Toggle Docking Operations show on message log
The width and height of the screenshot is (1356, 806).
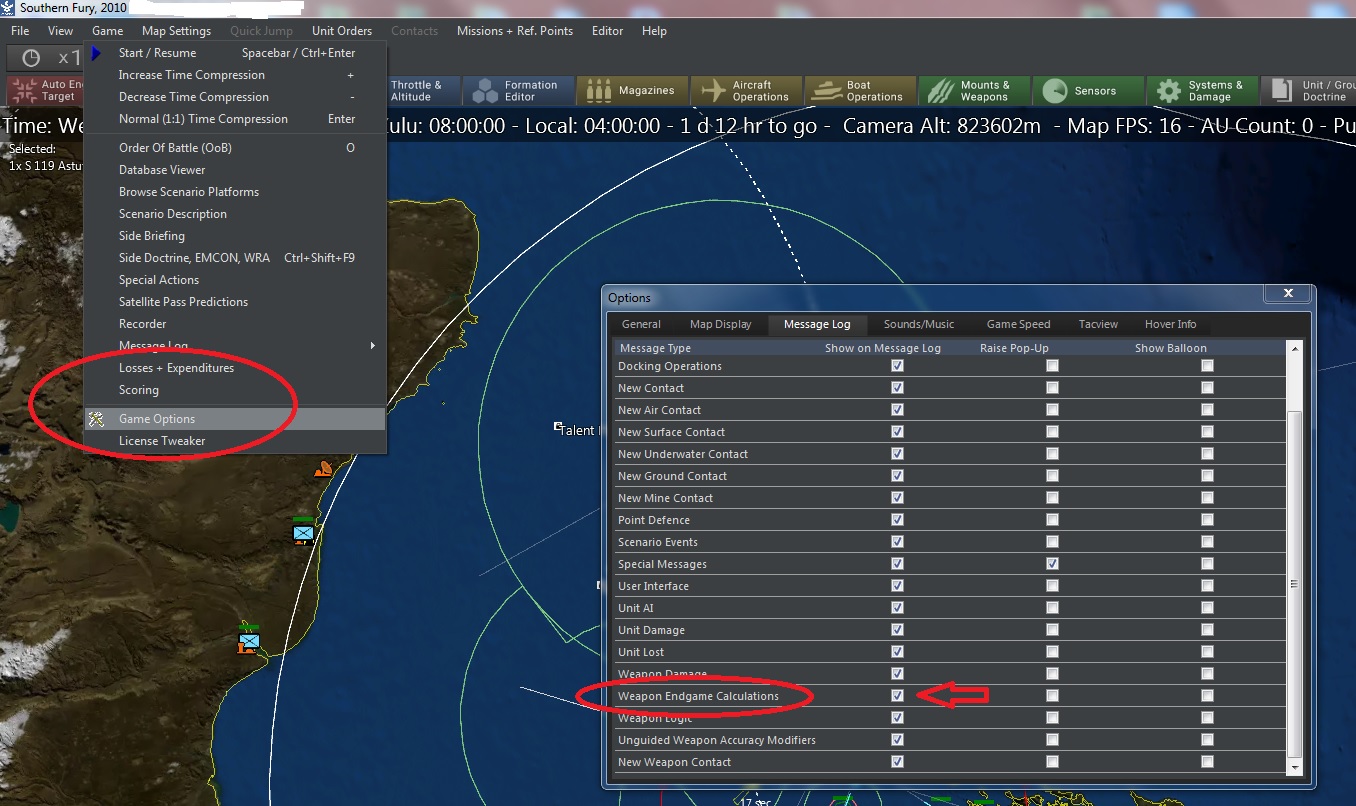[897, 366]
